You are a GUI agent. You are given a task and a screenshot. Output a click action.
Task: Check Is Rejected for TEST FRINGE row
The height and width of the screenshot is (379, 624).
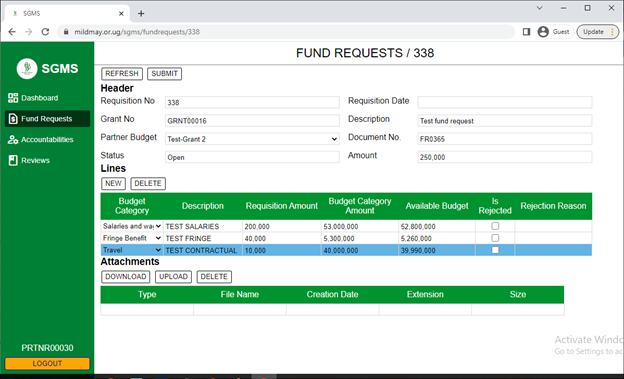point(495,238)
